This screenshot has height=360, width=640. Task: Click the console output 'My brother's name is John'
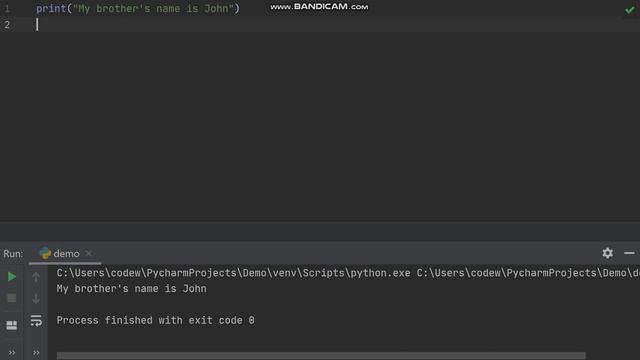coord(131,289)
